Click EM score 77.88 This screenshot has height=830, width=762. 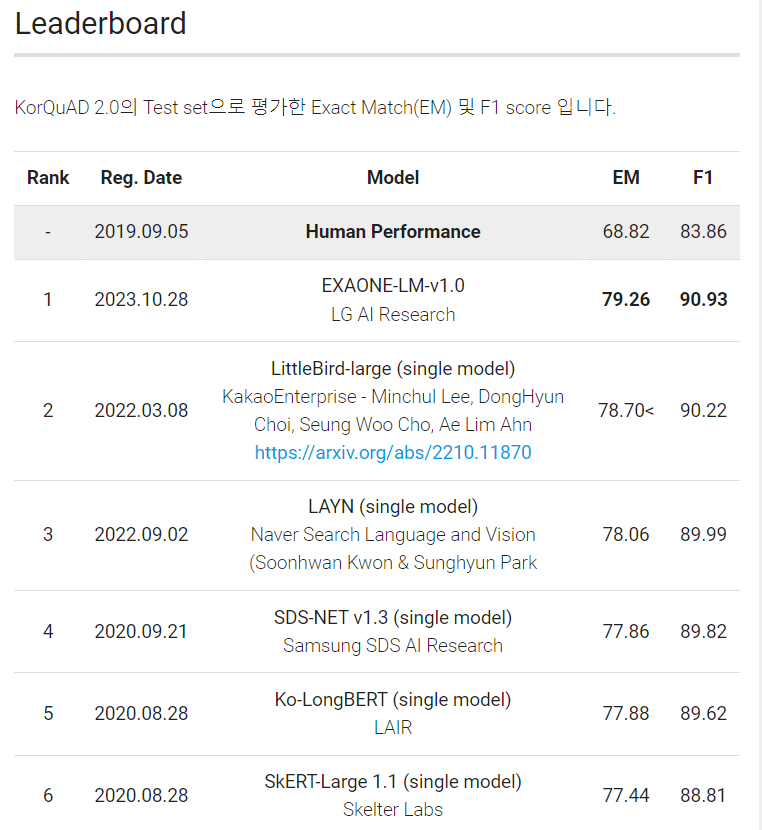point(626,714)
